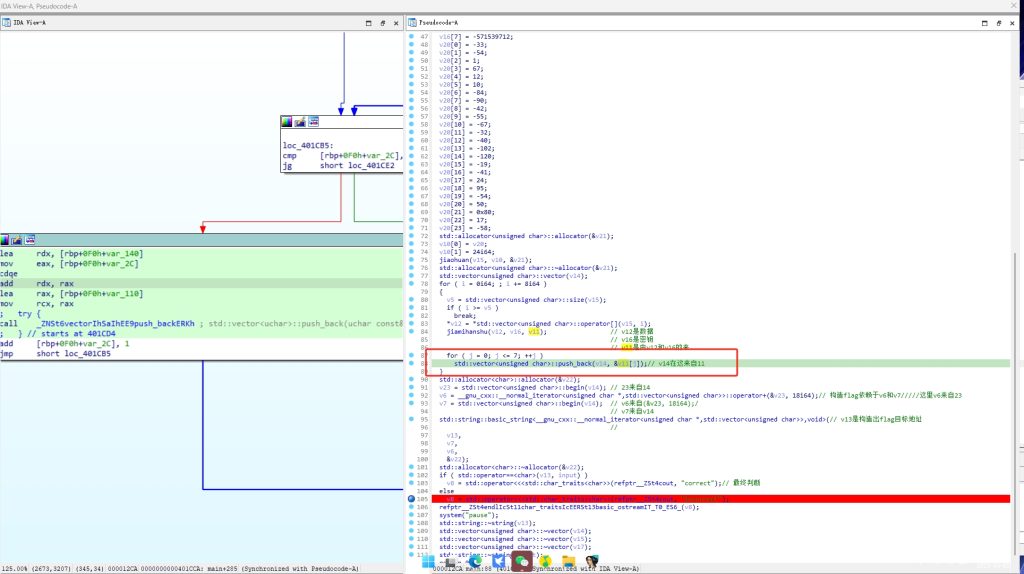The width and height of the screenshot is (1024, 574).
Task: Click edit-comment icon on loc_401CB5 node
Action: point(300,121)
